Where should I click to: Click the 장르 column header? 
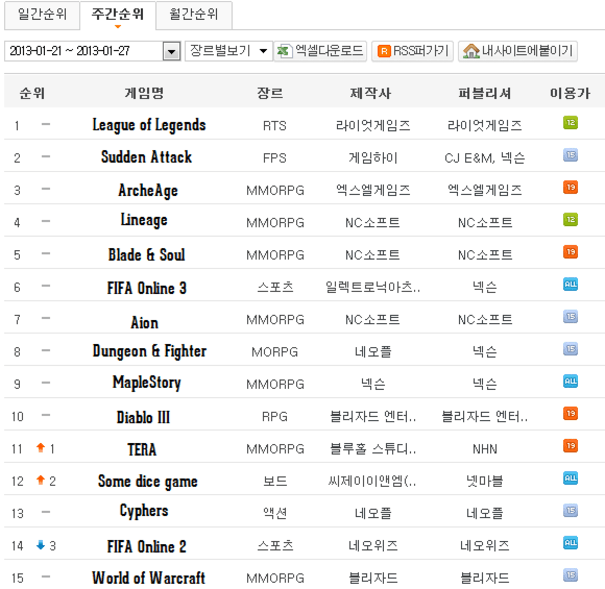pos(270,93)
